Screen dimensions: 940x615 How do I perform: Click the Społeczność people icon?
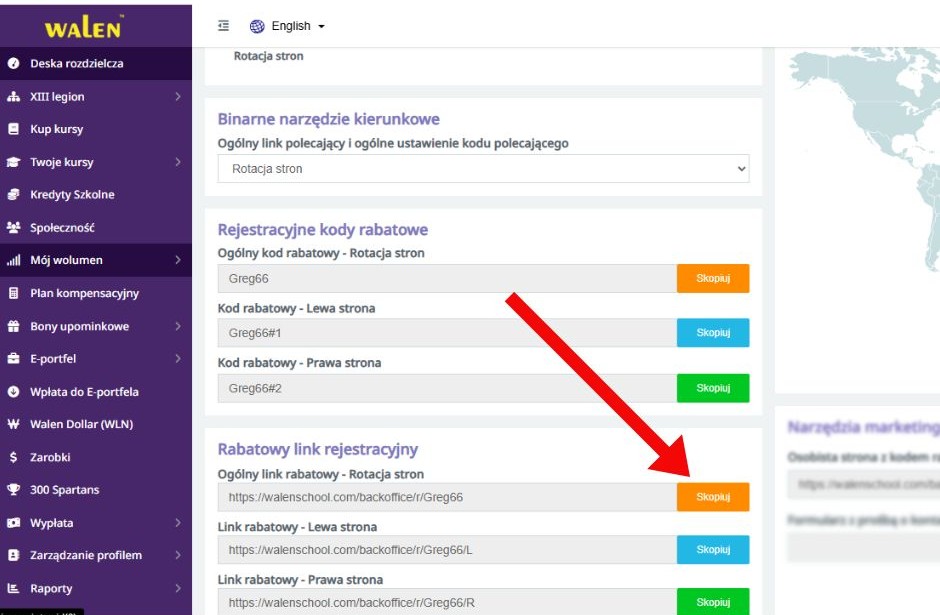pyautogui.click(x=13, y=228)
